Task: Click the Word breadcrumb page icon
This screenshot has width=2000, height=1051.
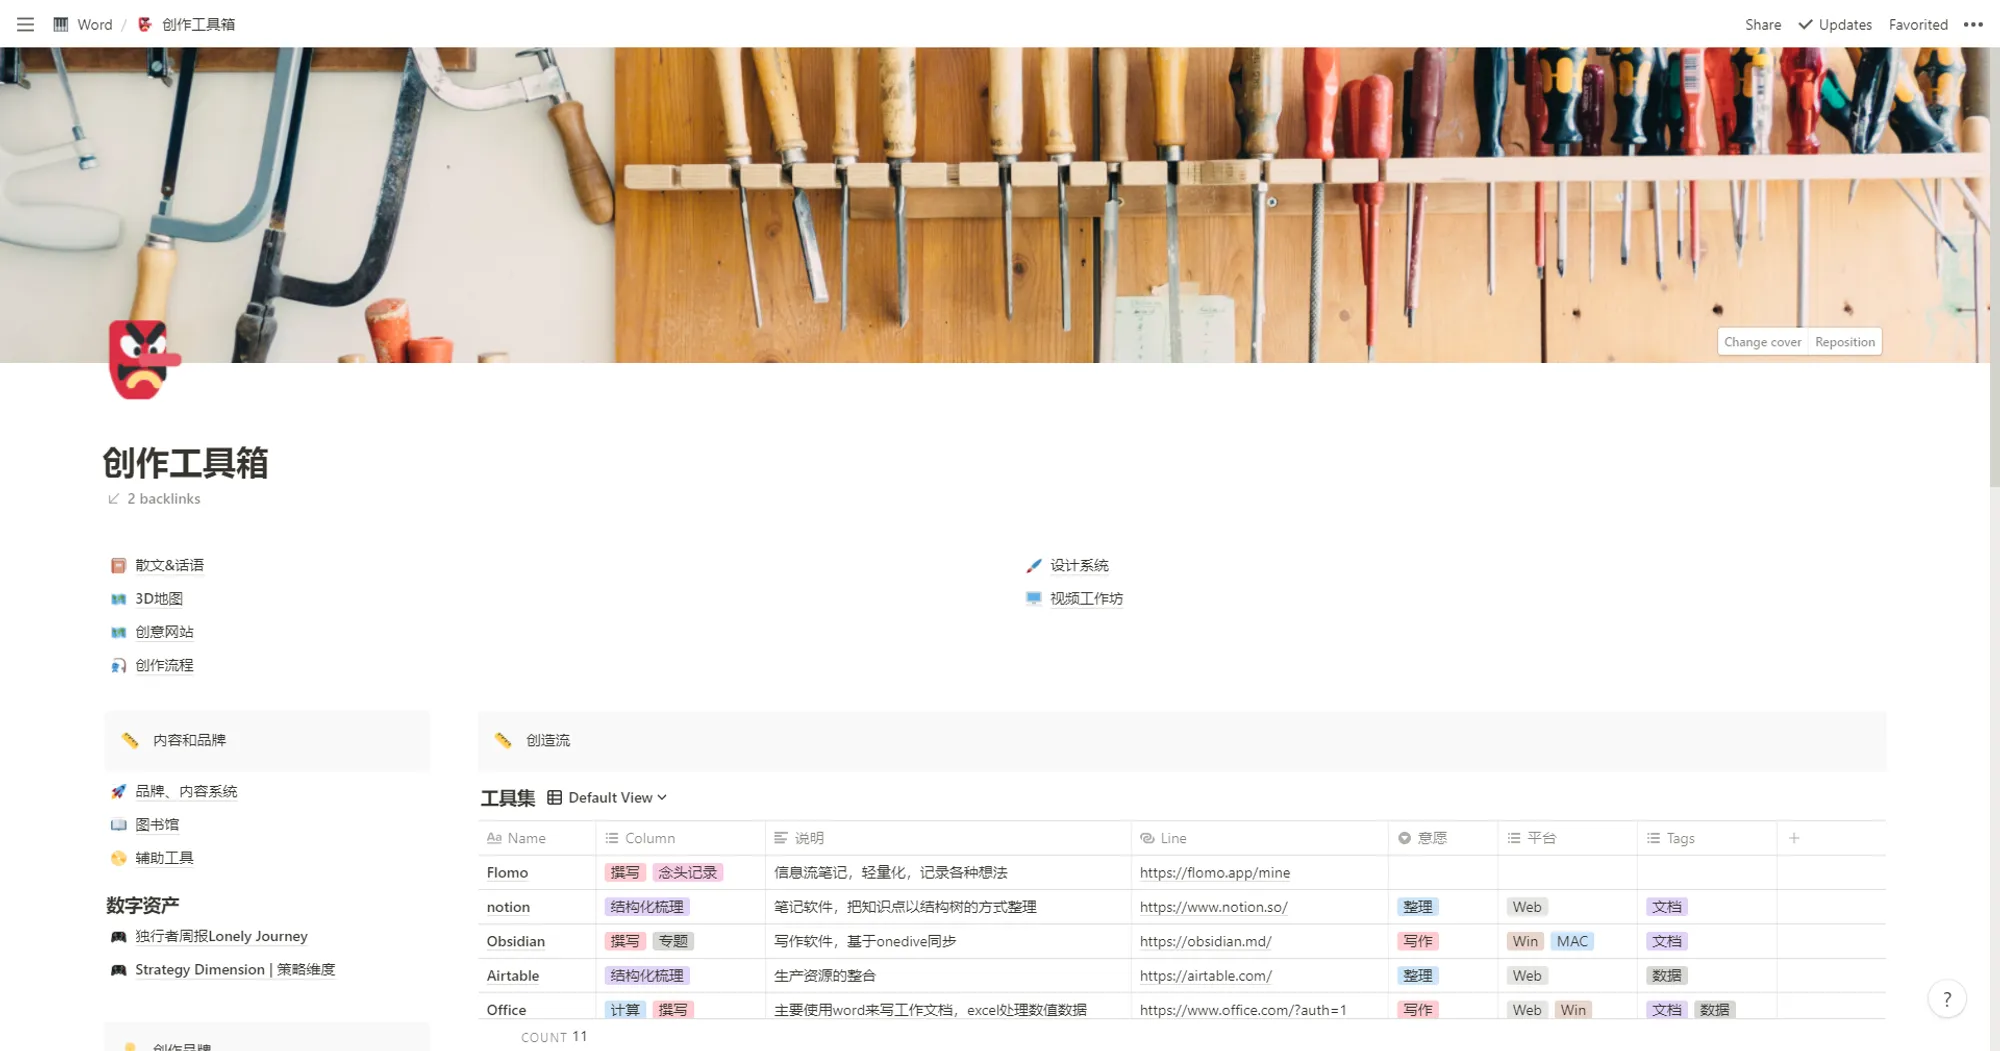Action: (61, 24)
